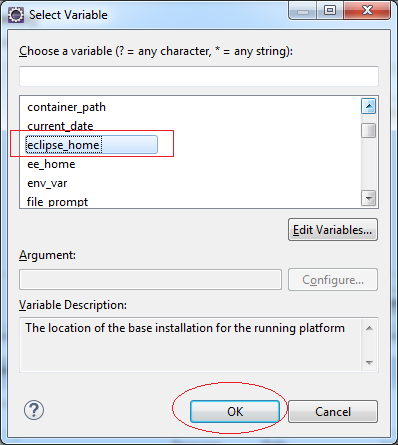Click the description box scroll down arrow
Viewport: 398px width, 445px height.
369,362
